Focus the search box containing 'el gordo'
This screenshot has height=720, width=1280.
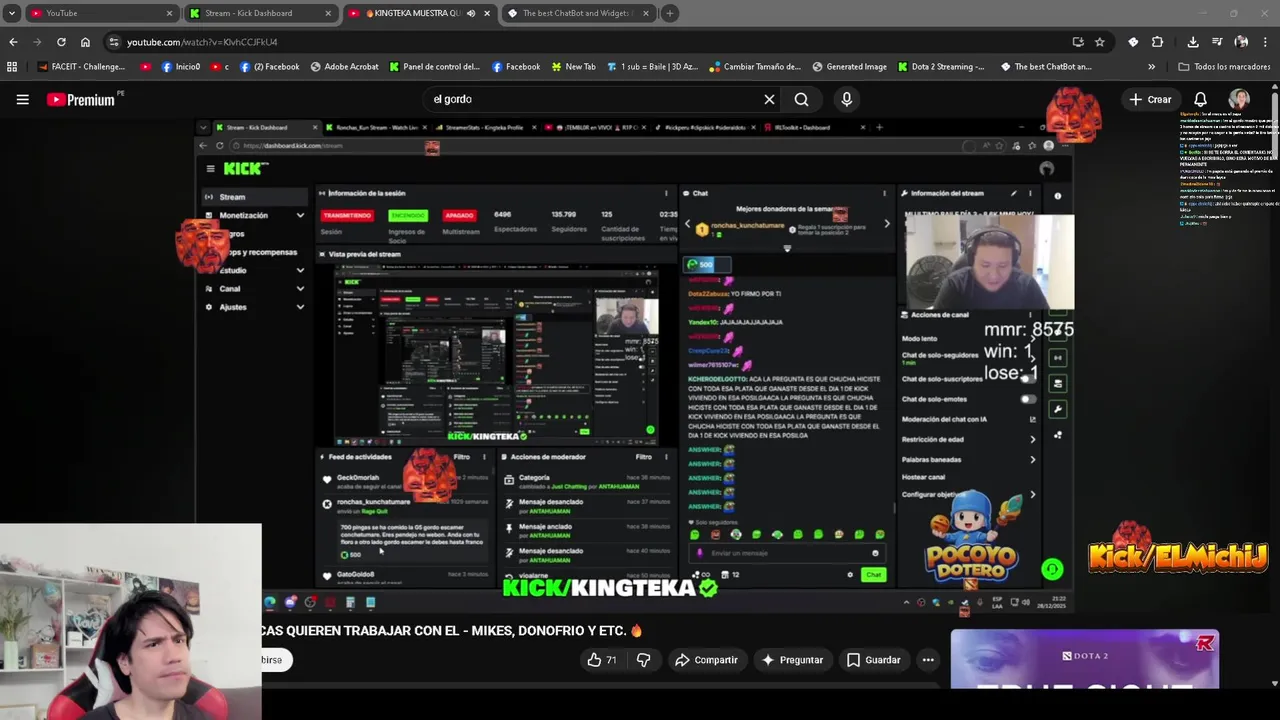pos(590,99)
